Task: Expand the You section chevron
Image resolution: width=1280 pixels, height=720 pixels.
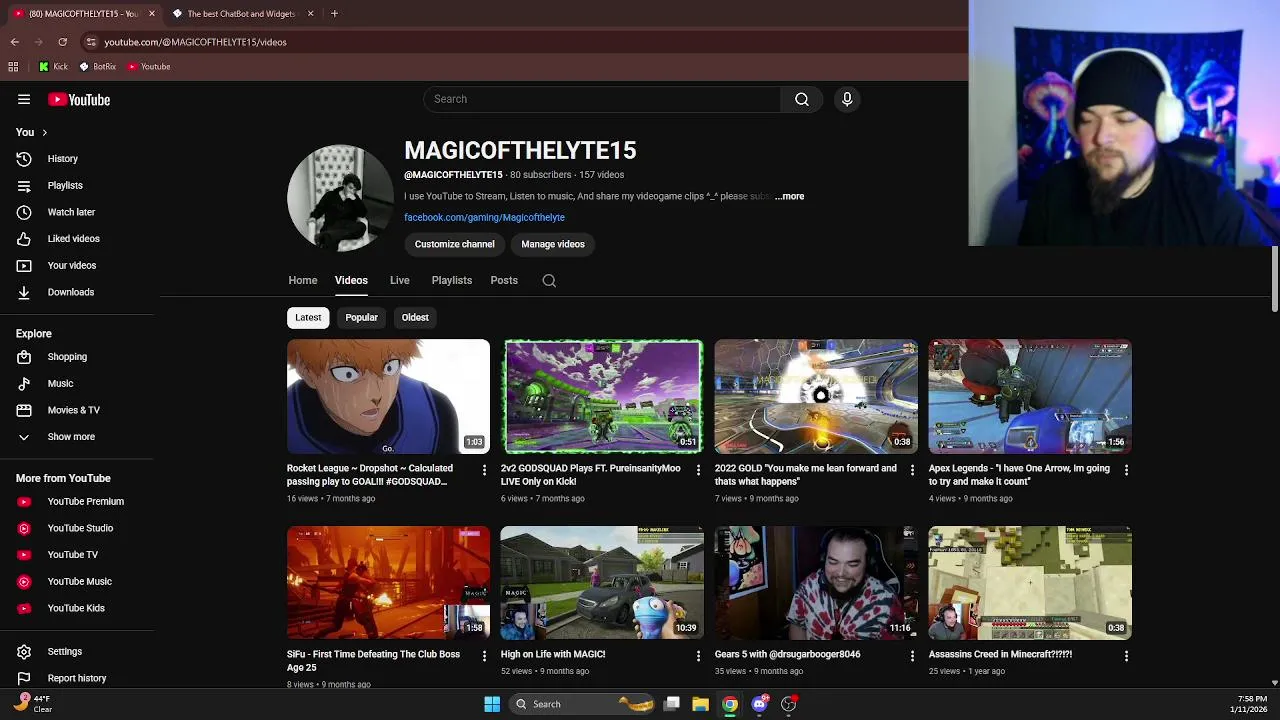Action: 44,132
